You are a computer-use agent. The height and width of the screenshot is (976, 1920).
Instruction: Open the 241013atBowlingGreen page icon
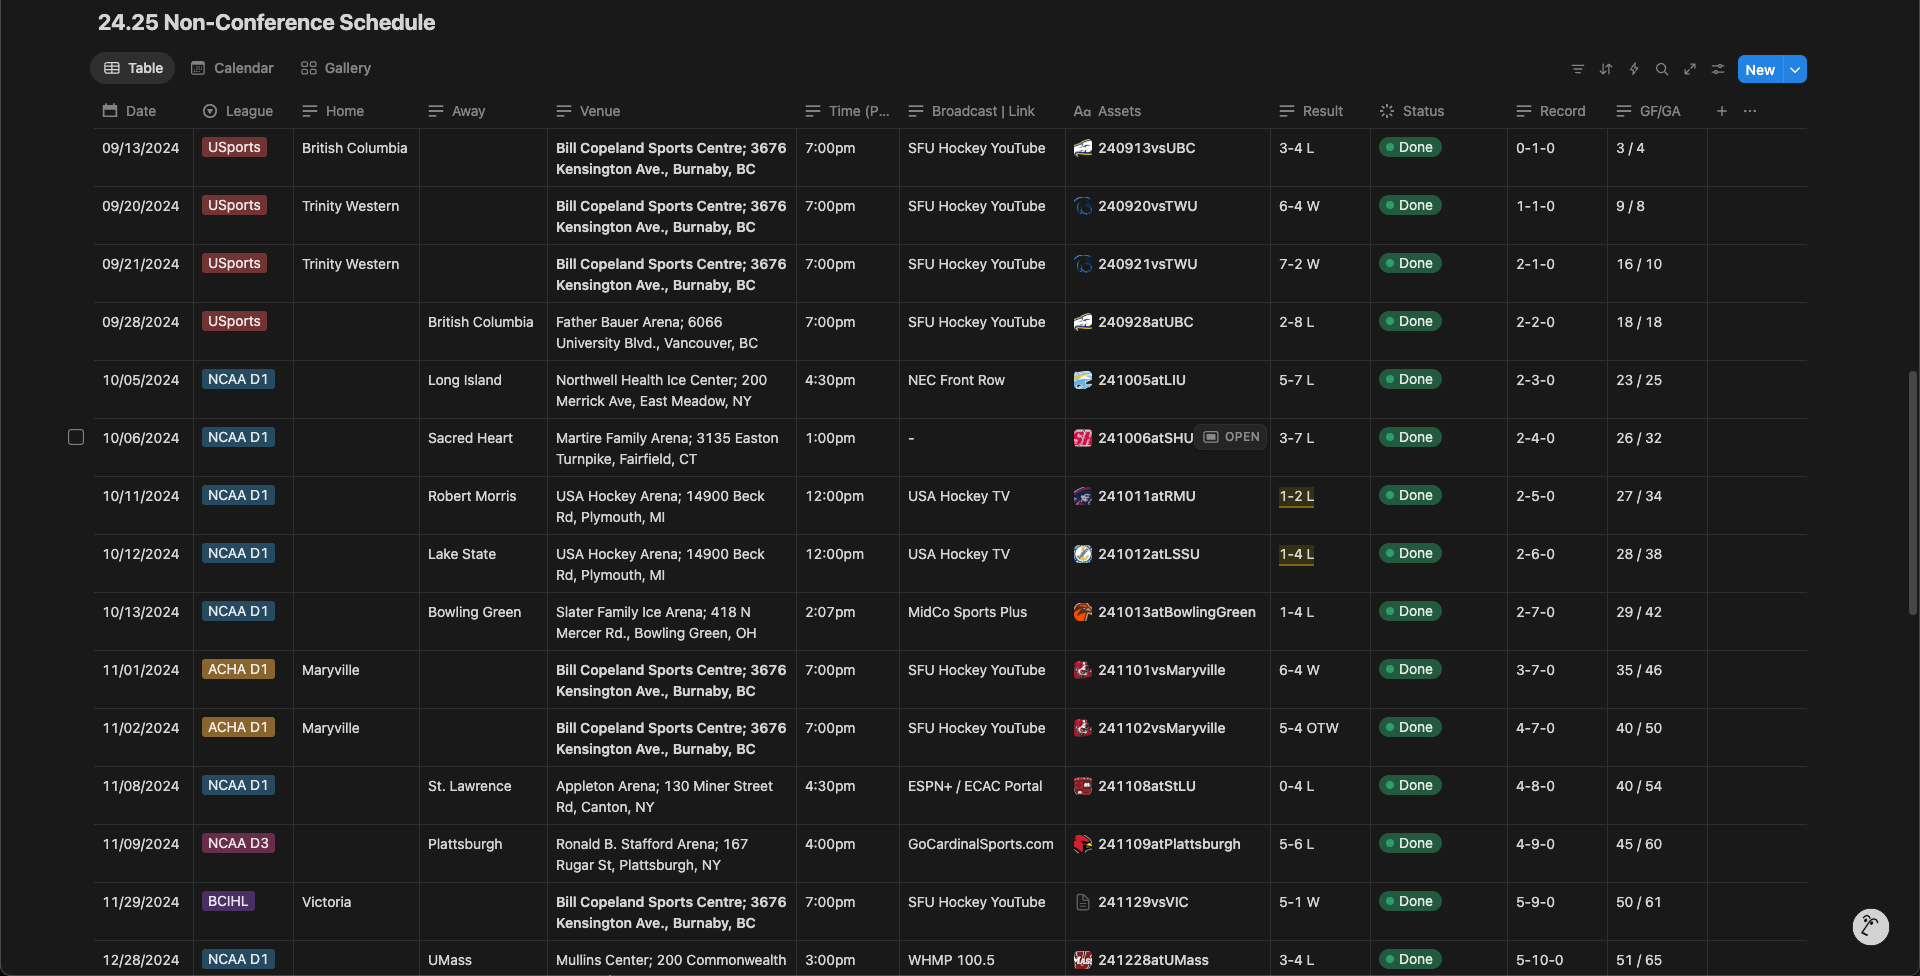point(1082,612)
